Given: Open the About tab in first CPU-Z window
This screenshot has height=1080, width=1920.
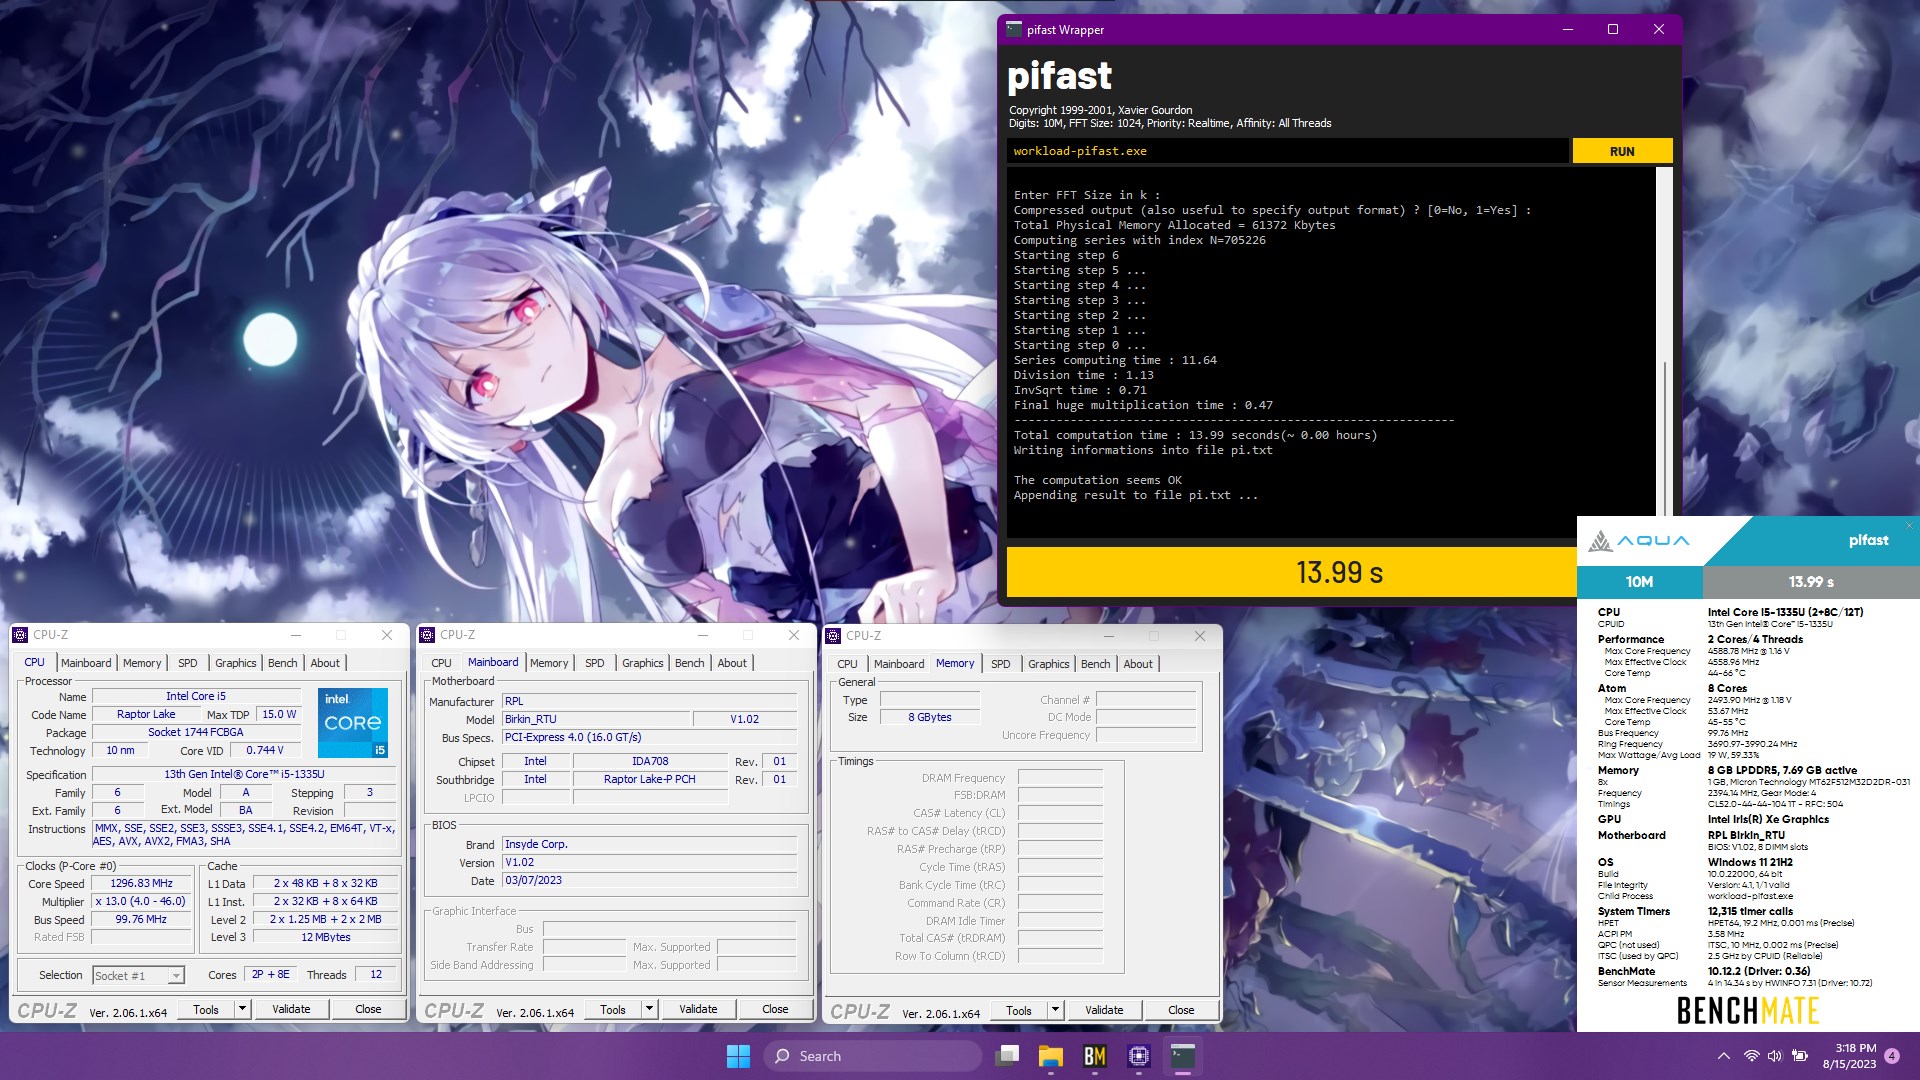Looking at the screenshot, I should tap(325, 663).
